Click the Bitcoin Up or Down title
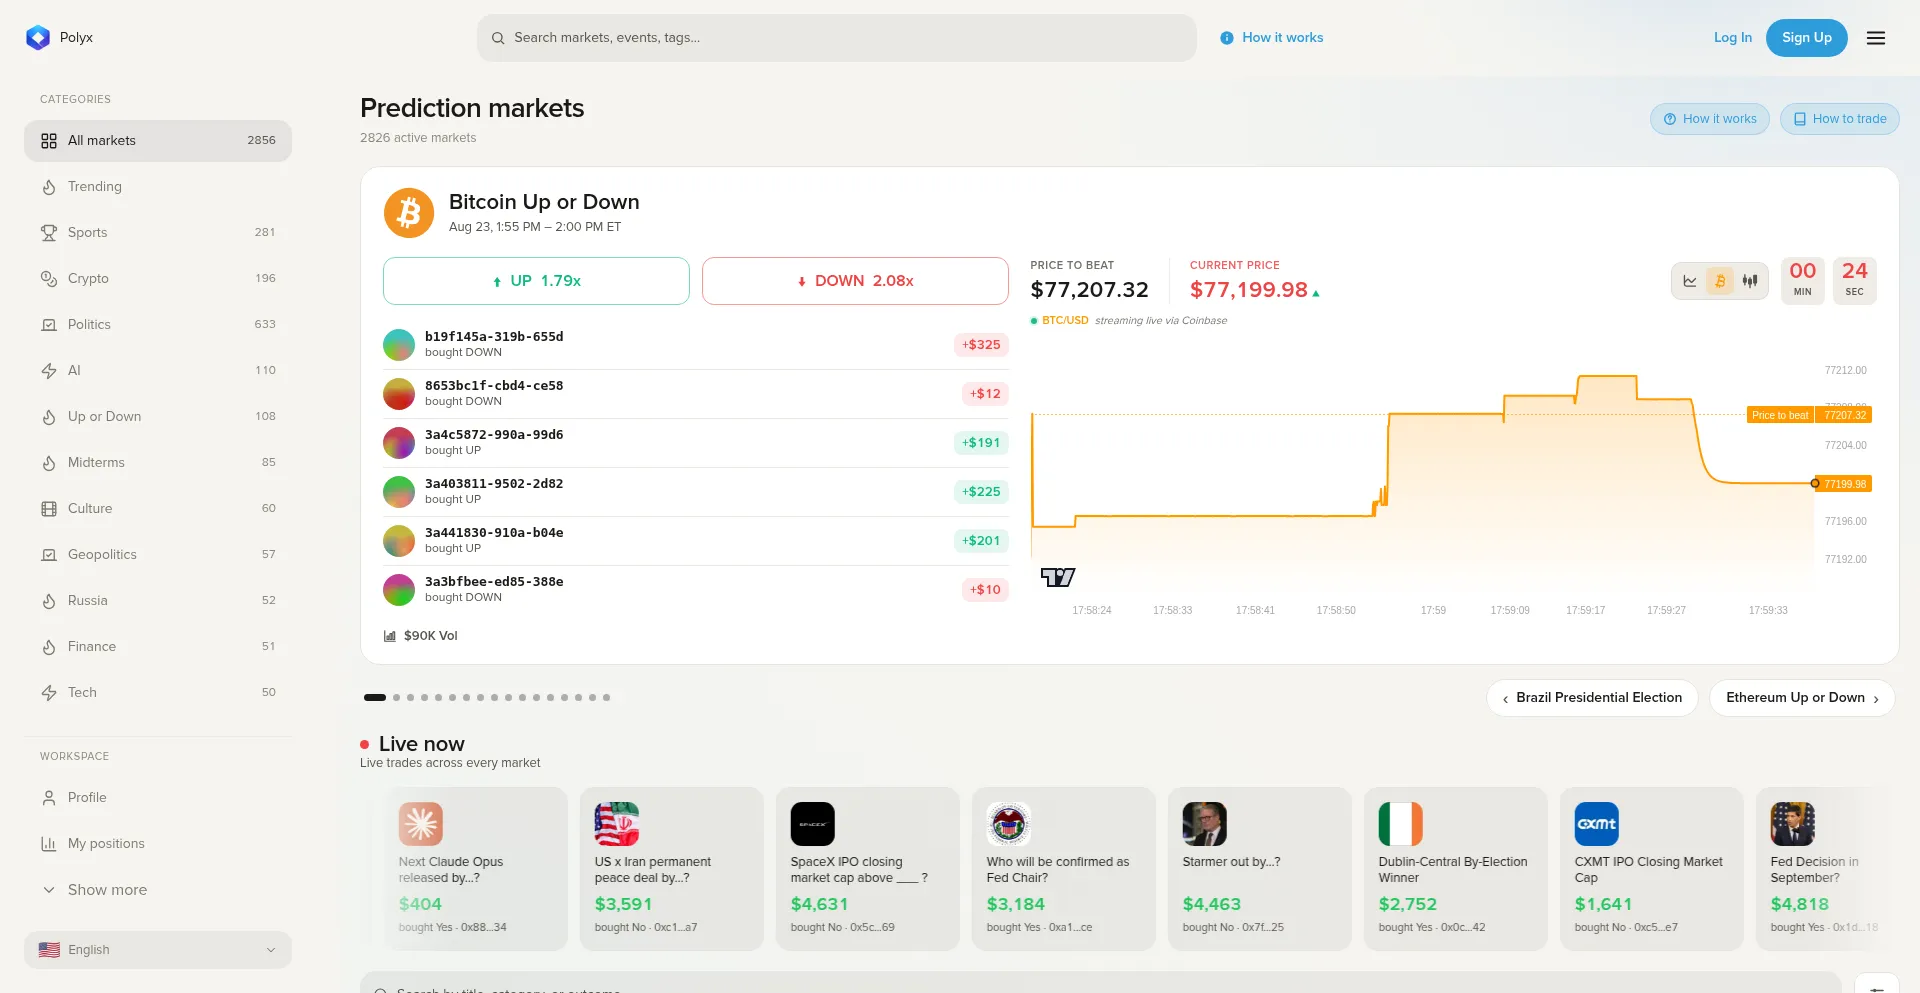Screen dimensions: 1920x993 [544, 202]
